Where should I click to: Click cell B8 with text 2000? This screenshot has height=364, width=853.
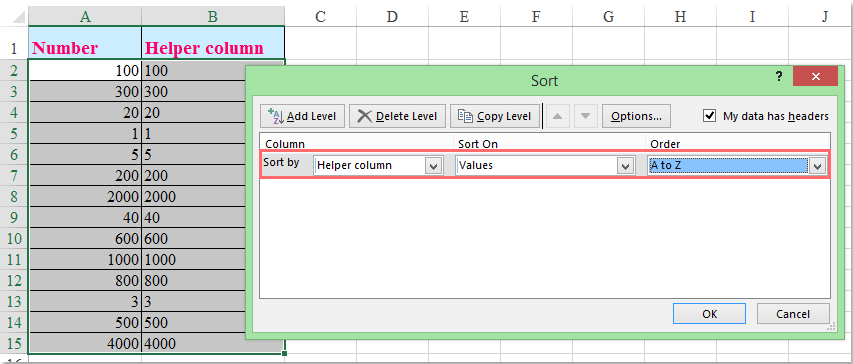(x=194, y=197)
